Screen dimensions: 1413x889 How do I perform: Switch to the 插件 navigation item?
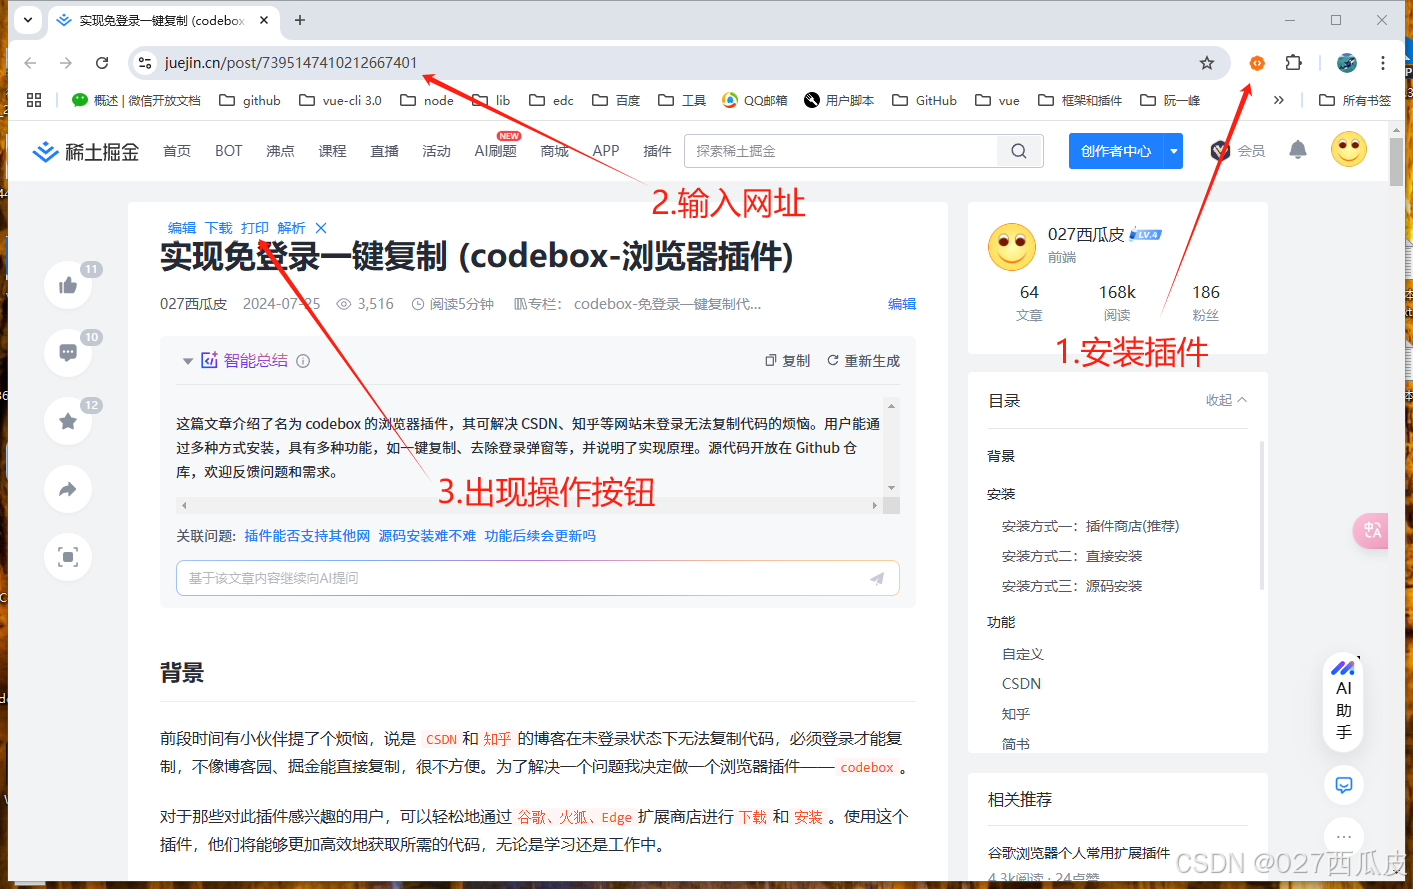tap(656, 150)
